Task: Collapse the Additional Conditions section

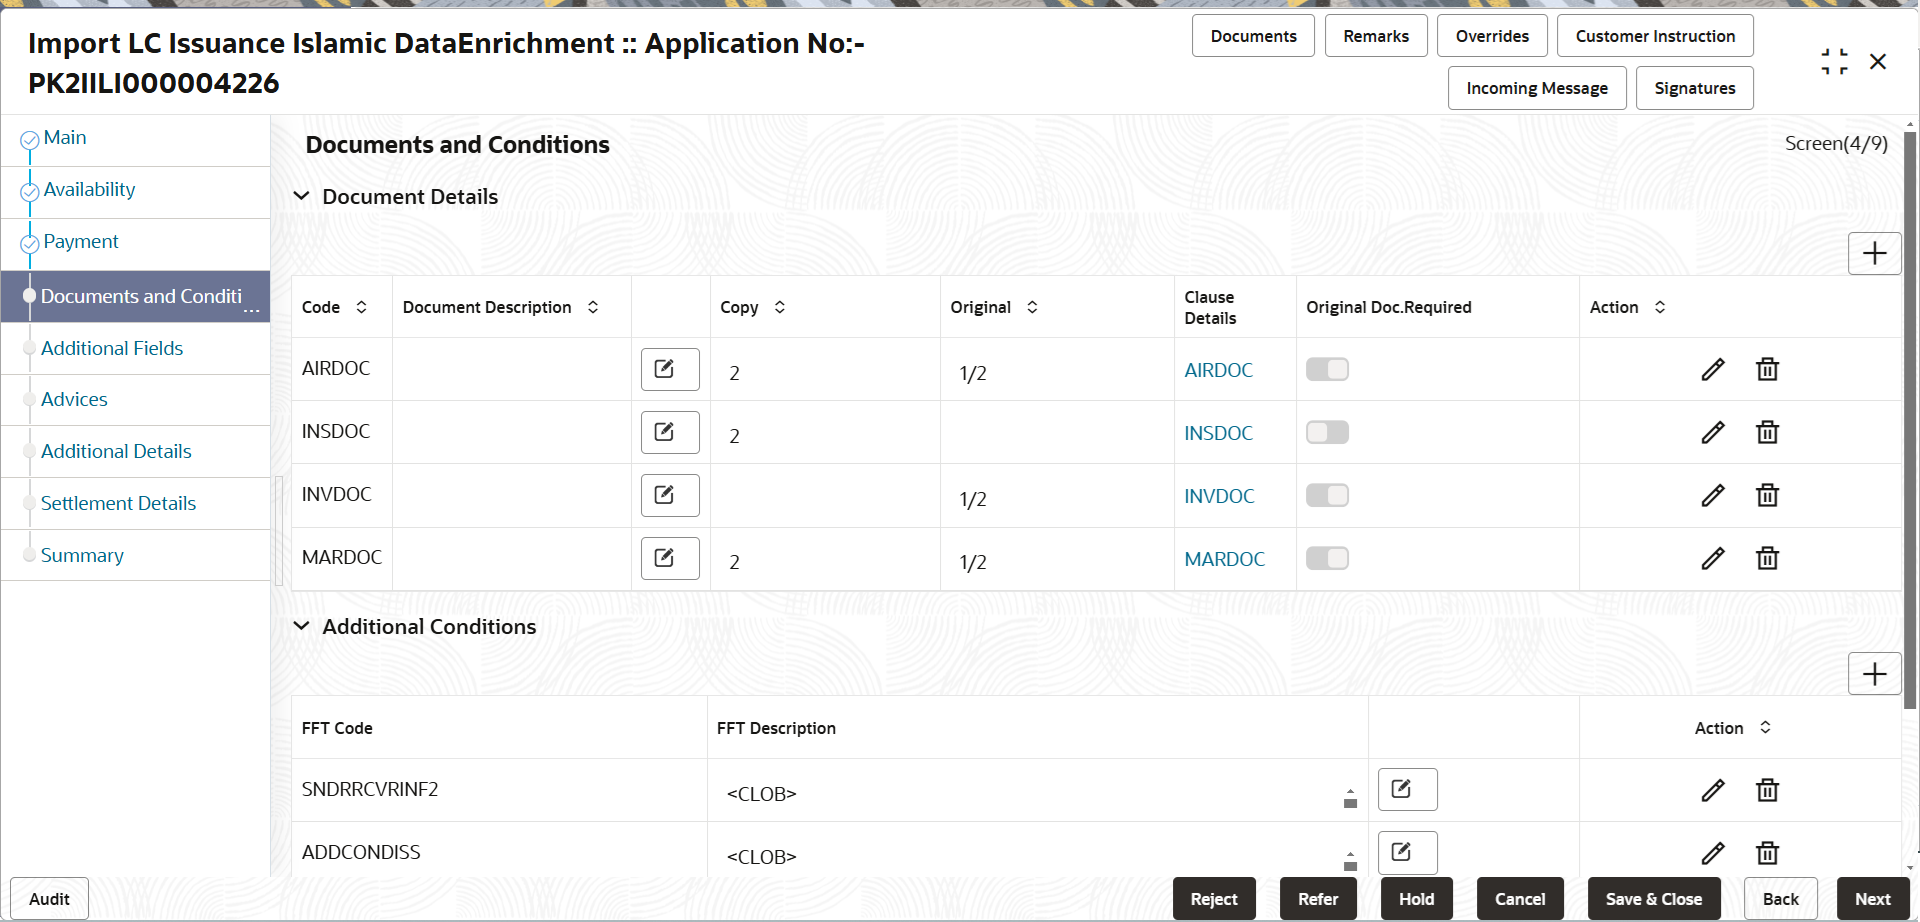Action: tap(301, 626)
